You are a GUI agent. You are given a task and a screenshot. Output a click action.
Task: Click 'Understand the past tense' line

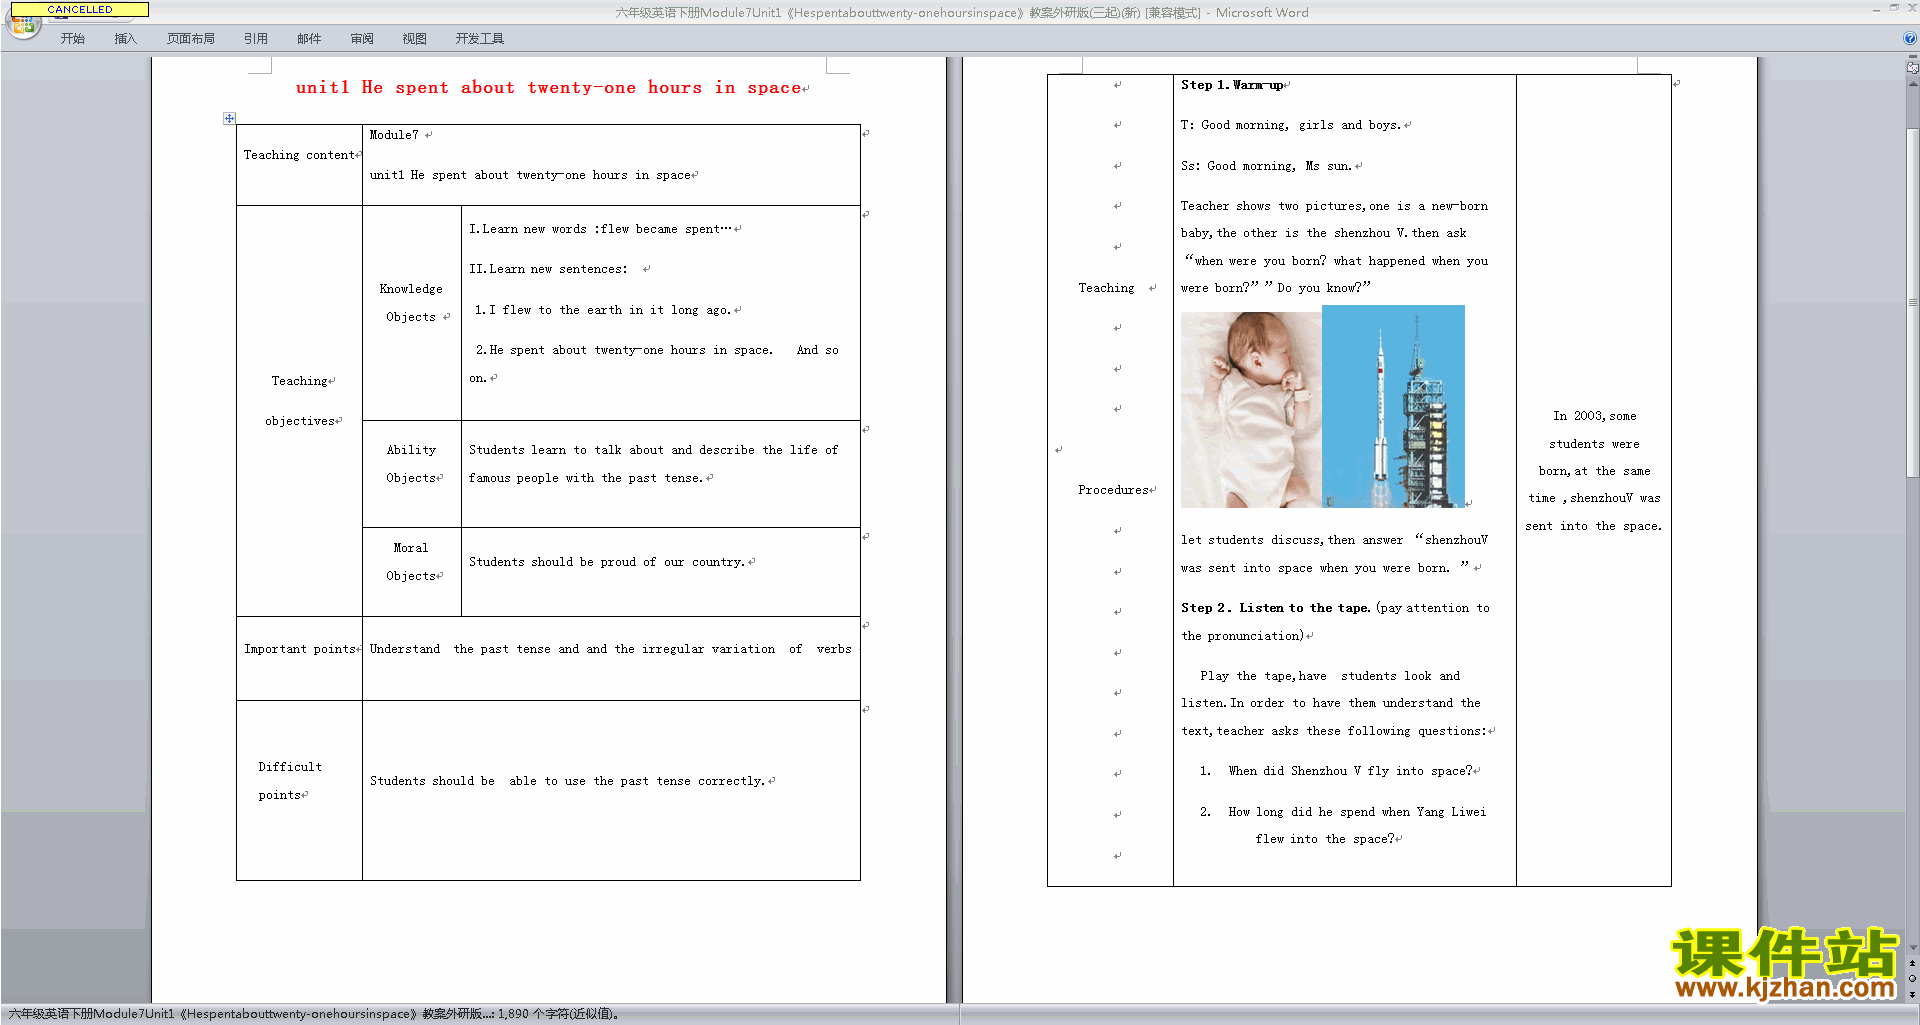(611, 649)
